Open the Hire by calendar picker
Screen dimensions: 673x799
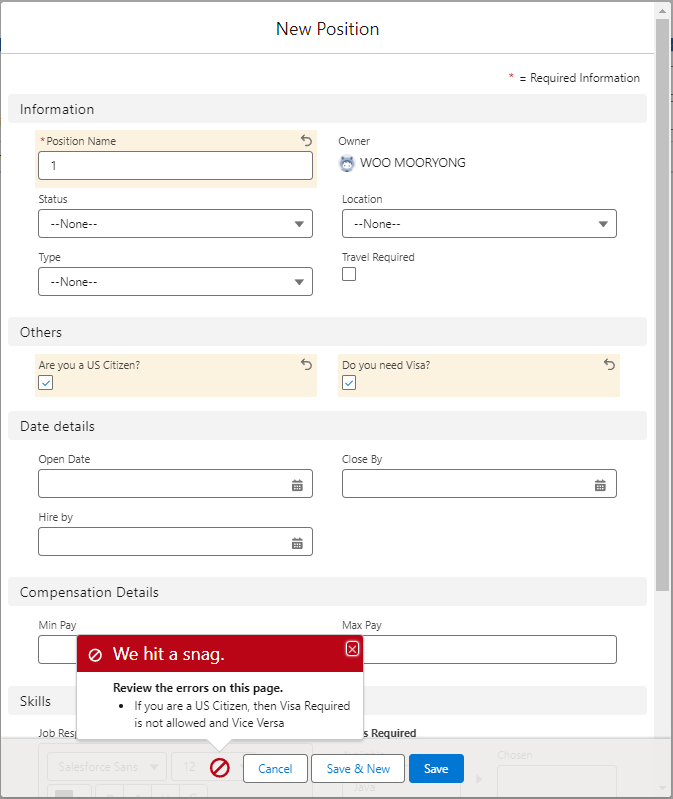(297, 543)
